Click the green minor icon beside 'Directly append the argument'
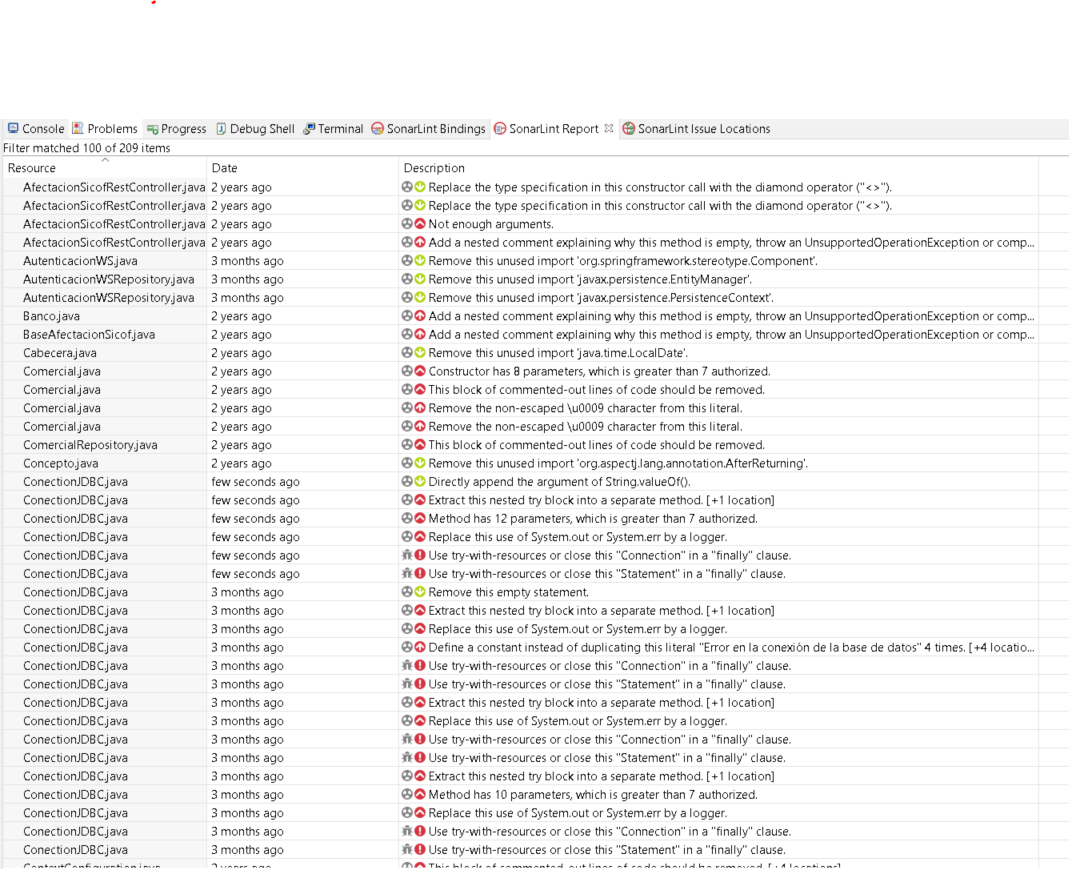Image resolution: width=1069 pixels, height=869 pixels. click(x=420, y=482)
